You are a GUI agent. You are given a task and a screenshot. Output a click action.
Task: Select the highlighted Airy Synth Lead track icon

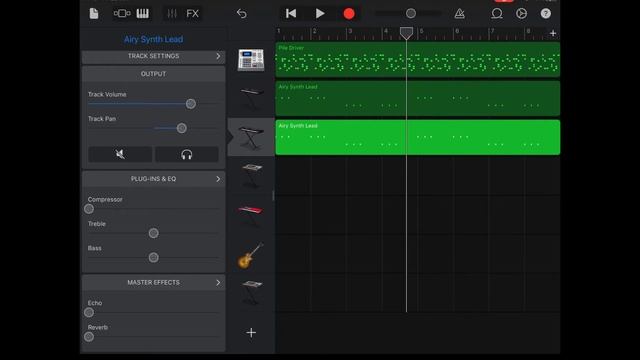[251, 137]
